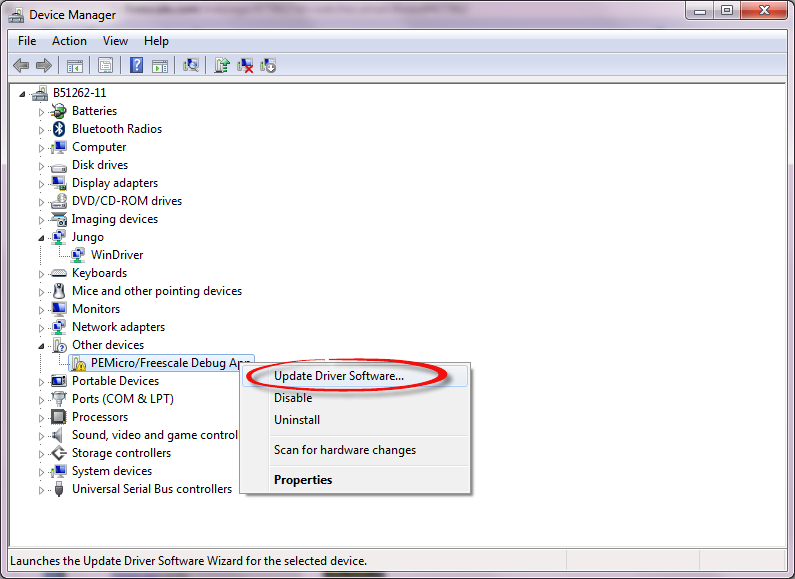Click the Ports (COM & LPT) icon

(x=59, y=399)
